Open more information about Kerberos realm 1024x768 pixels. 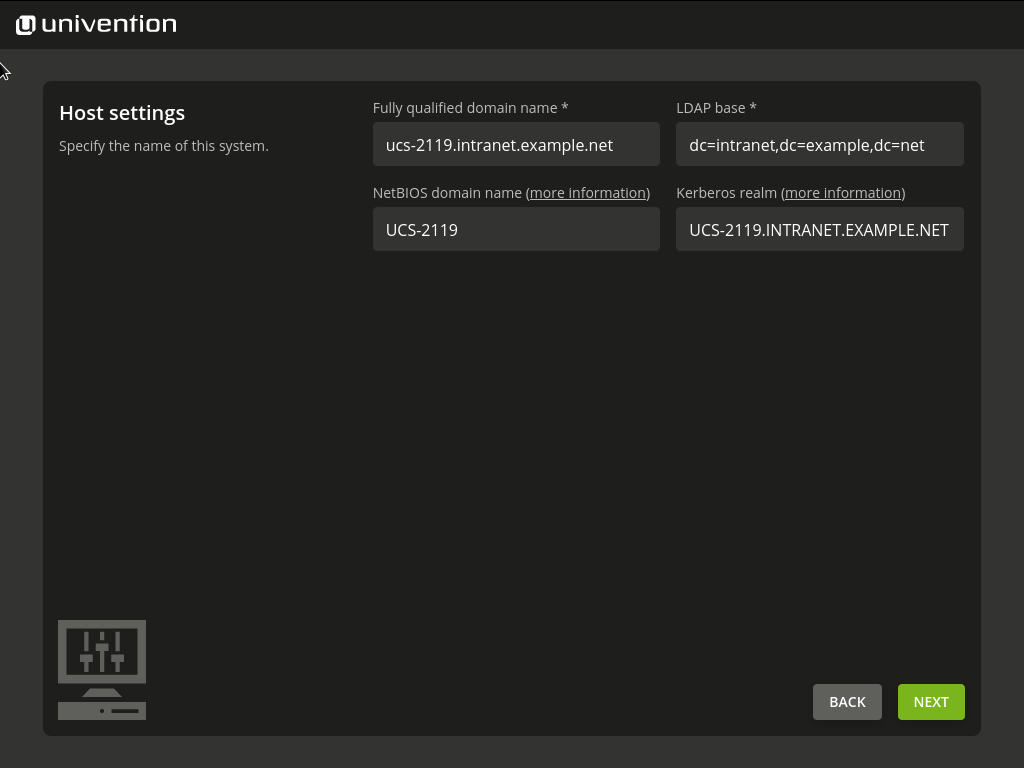point(843,193)
